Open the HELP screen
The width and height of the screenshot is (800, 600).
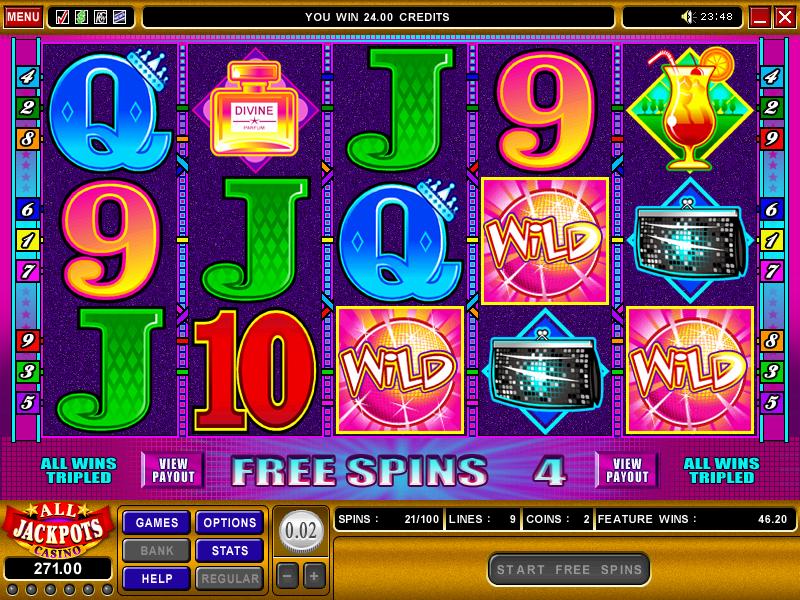coord(157,579)
